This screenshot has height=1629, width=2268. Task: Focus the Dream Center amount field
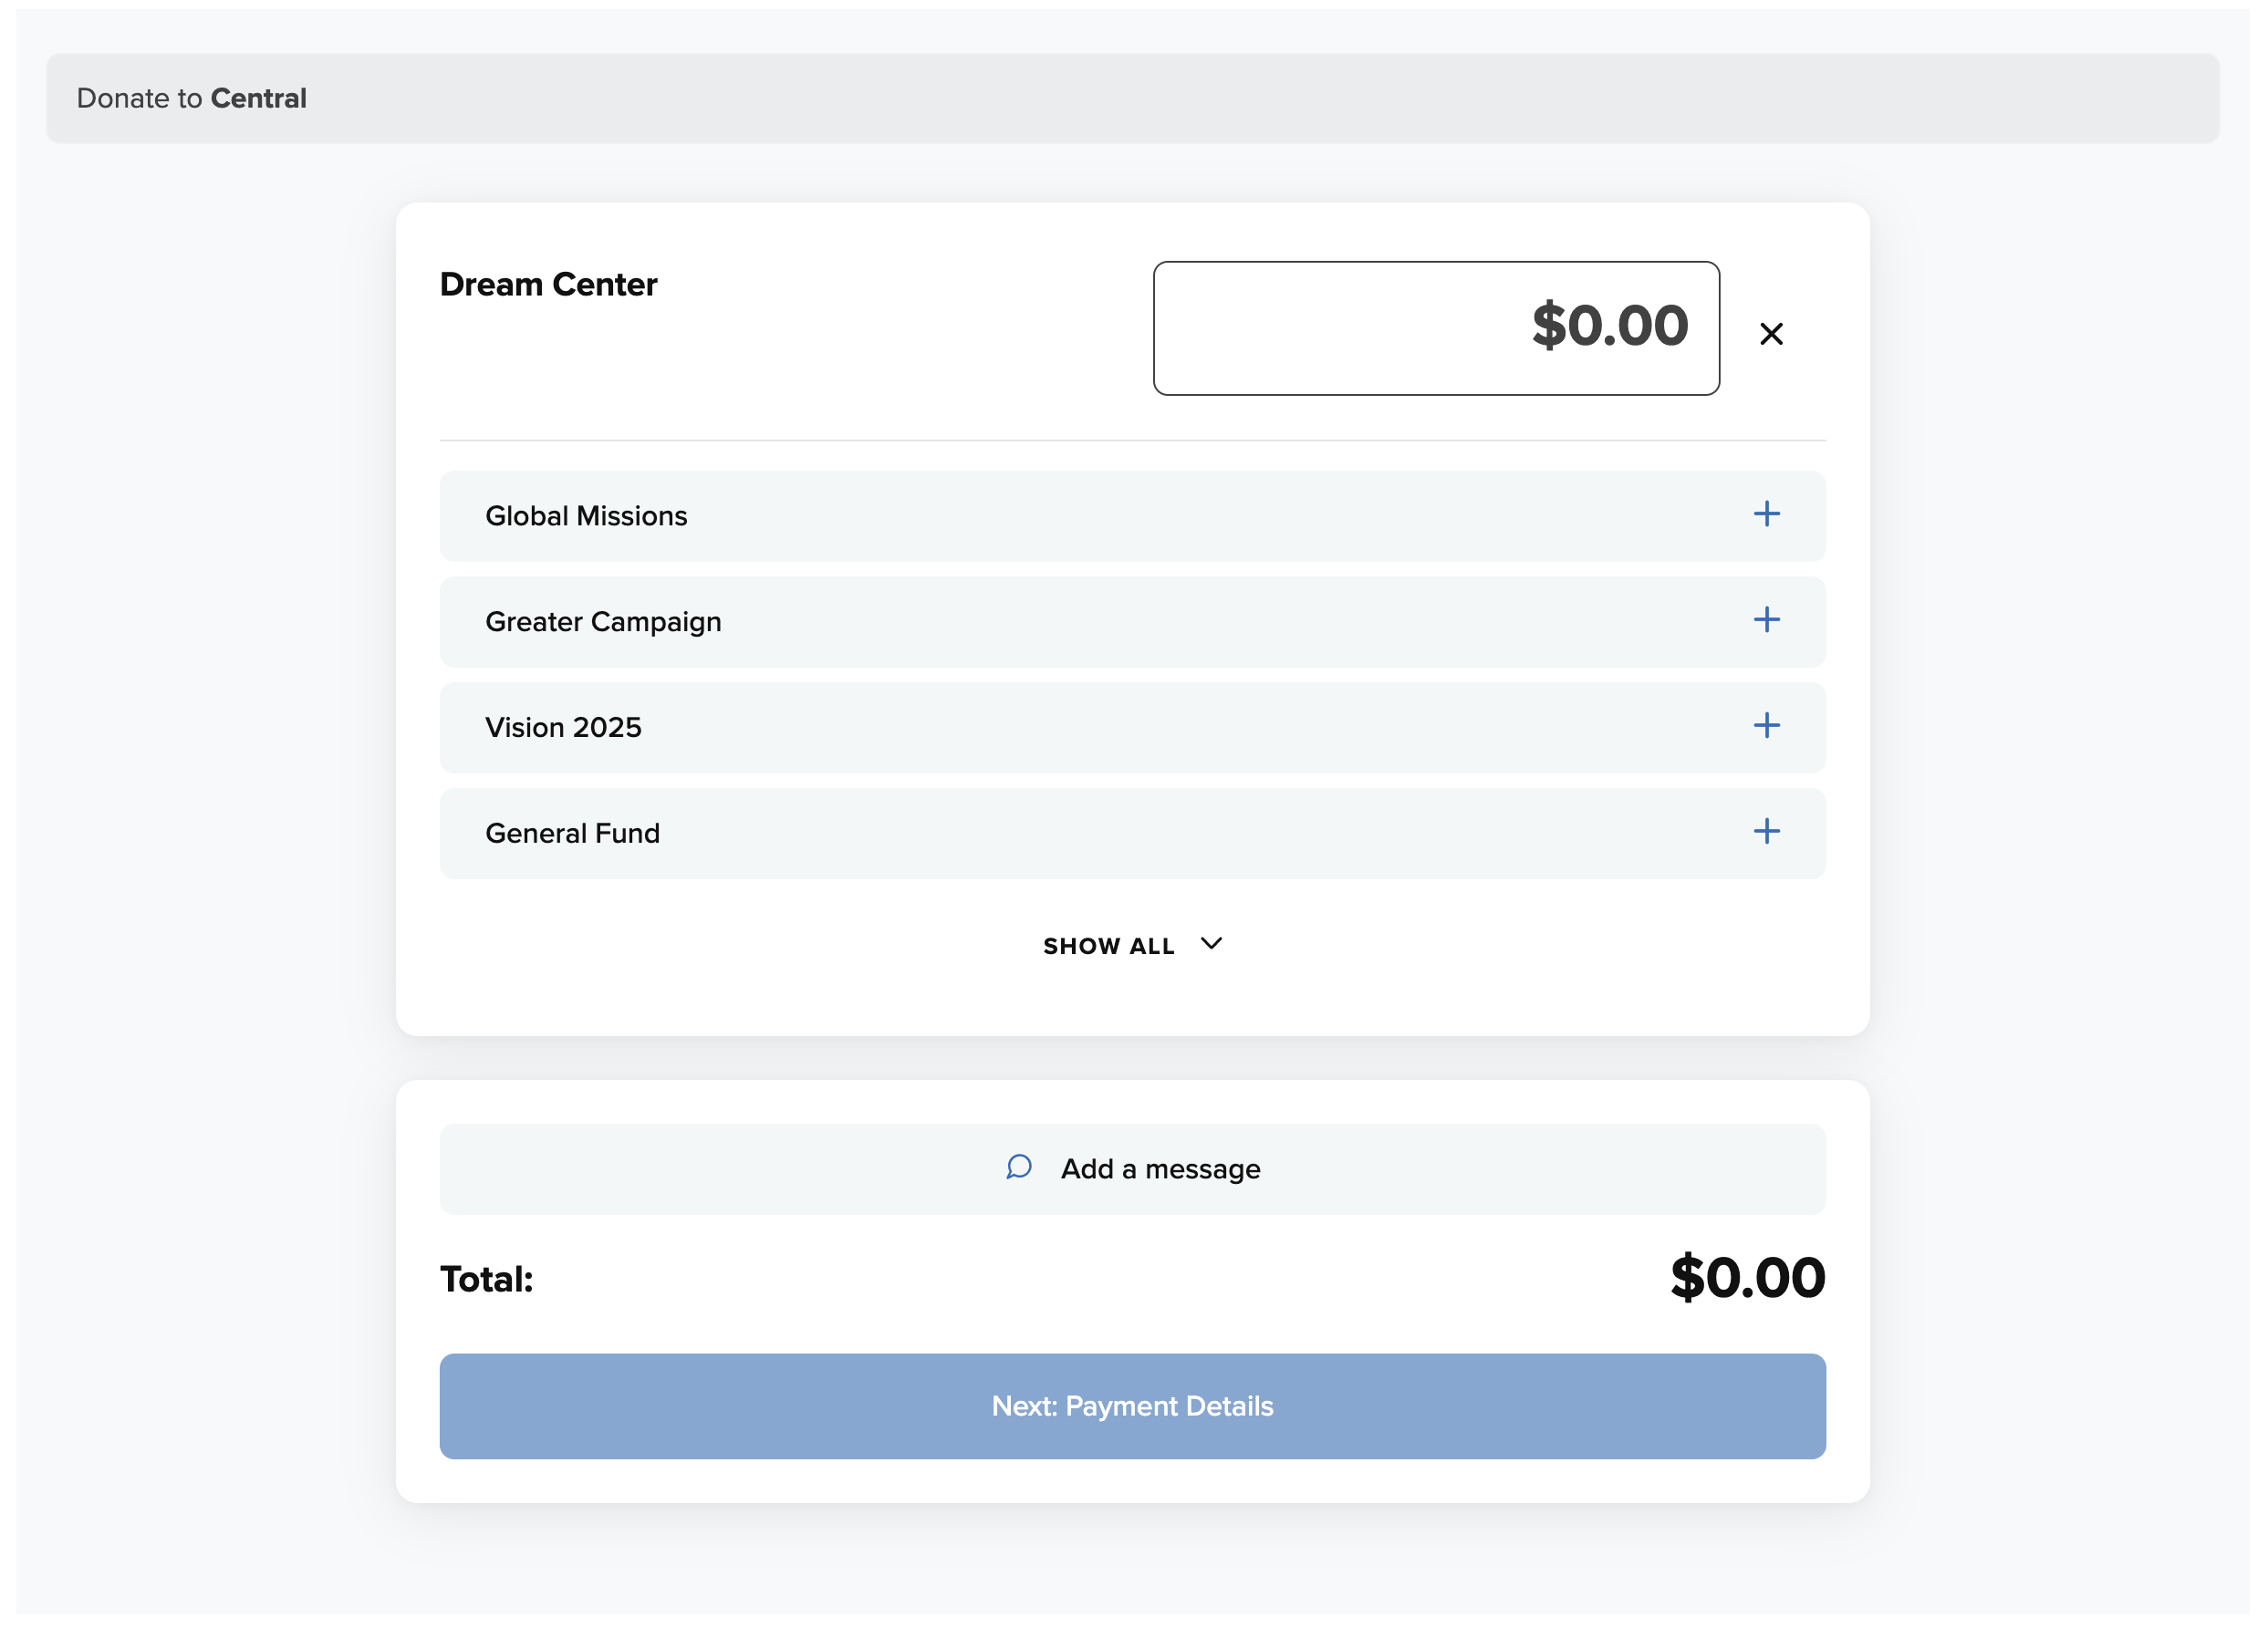(x=1435, y=328)
